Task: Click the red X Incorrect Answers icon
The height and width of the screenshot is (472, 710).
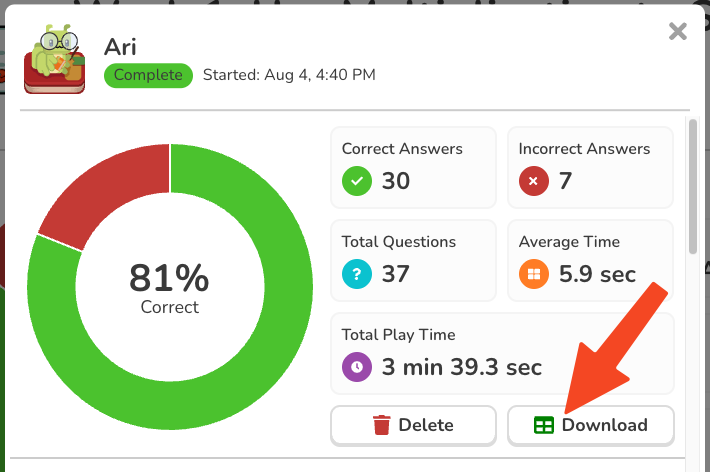Action: 533,181
